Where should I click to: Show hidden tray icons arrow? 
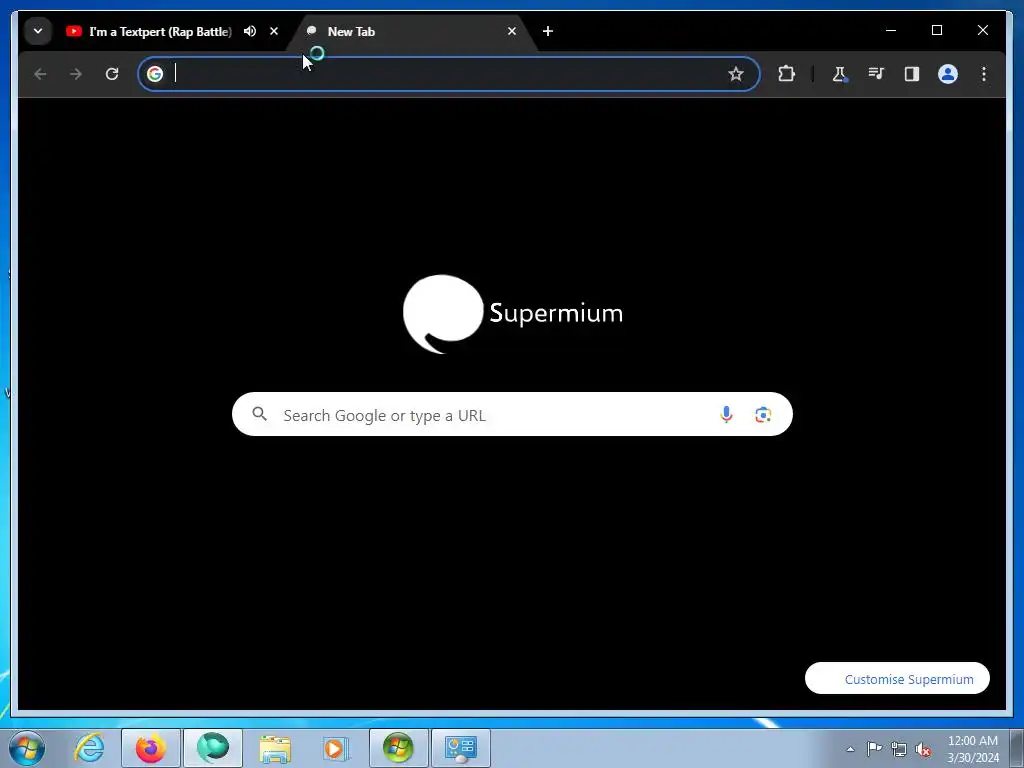(x=850, y=749)
